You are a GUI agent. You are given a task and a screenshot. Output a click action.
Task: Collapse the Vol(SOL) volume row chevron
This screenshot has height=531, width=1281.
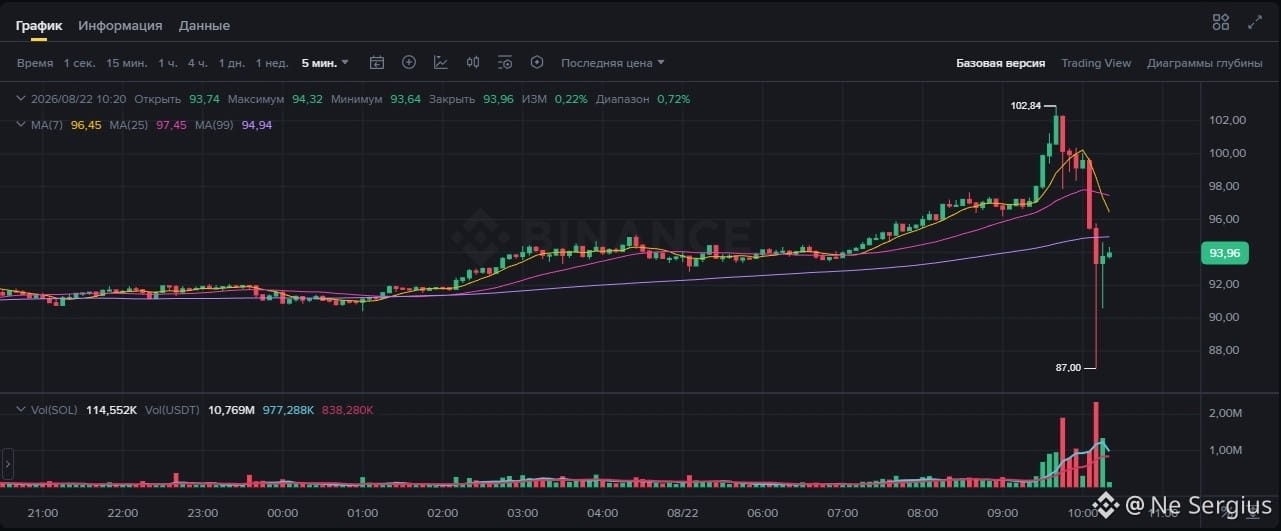point(22,410)
